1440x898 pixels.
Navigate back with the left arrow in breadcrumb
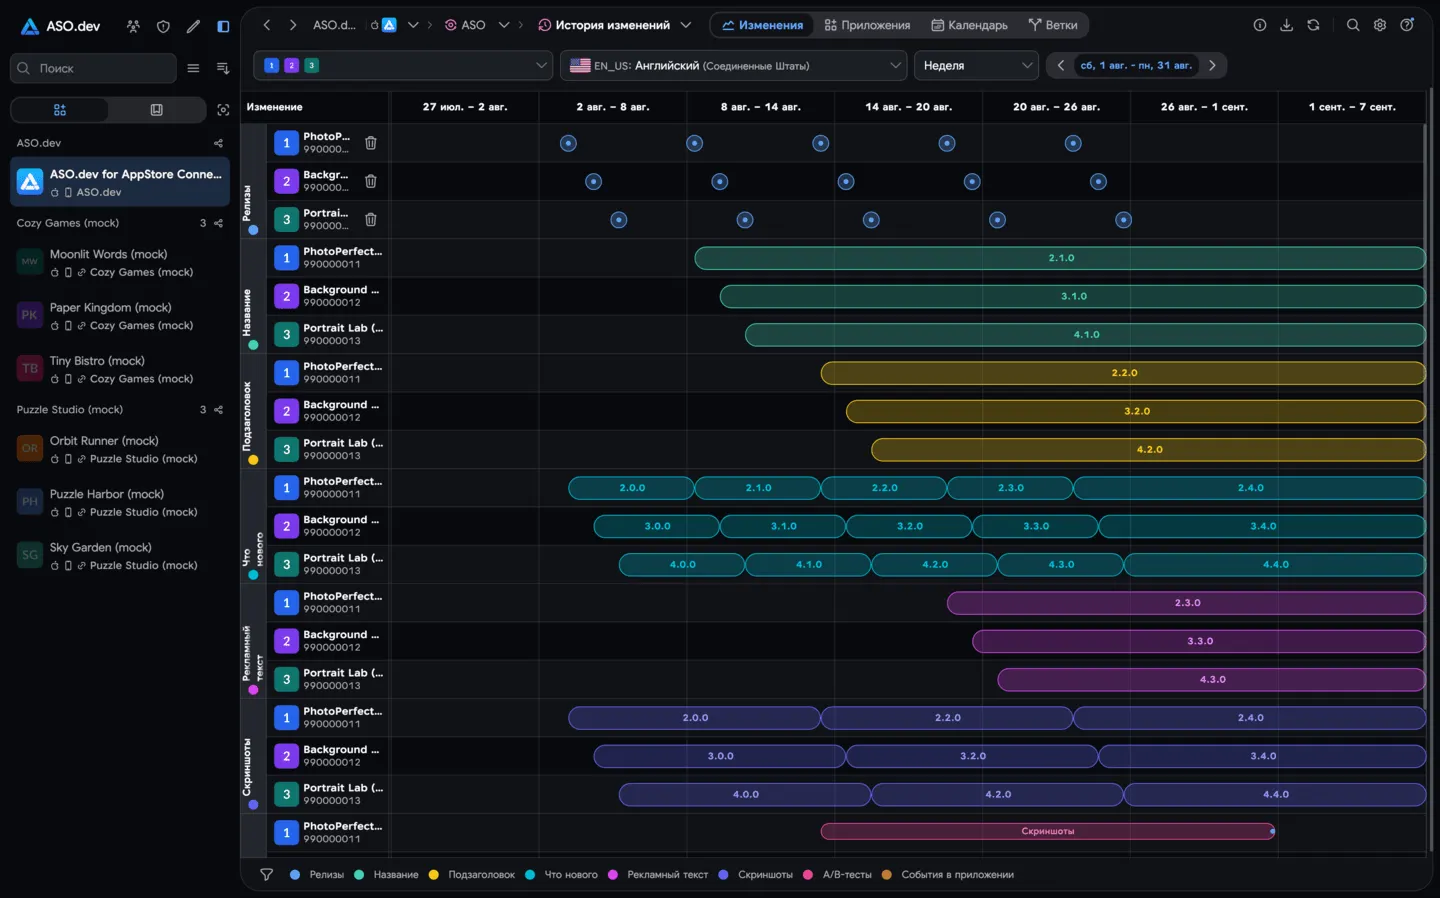267,25
